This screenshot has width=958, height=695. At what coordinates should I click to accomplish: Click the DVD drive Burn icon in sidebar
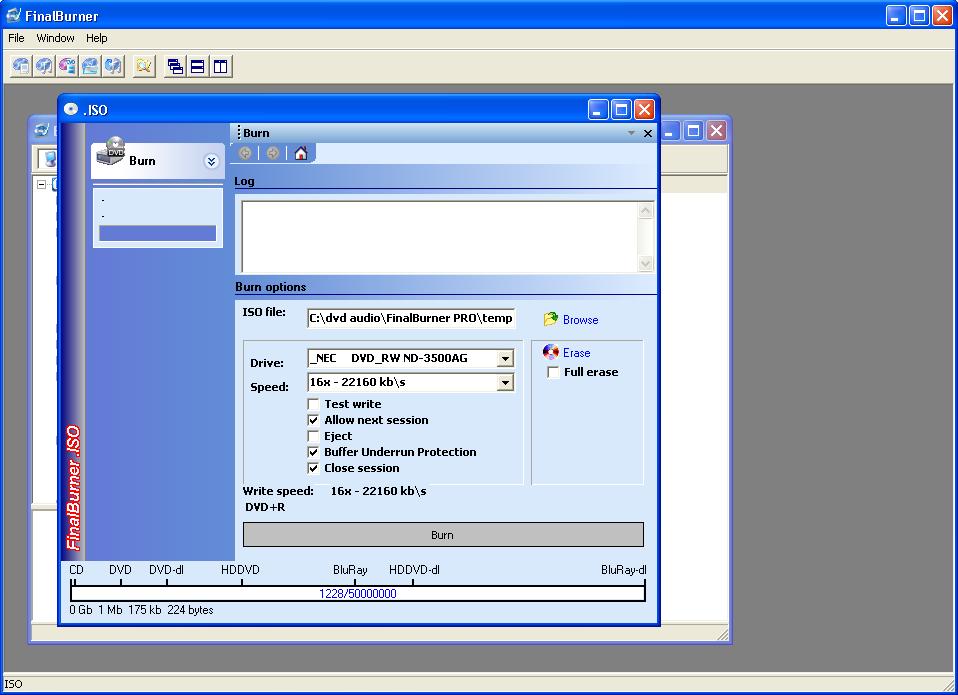pyautogui.click(x=112, y=151)
